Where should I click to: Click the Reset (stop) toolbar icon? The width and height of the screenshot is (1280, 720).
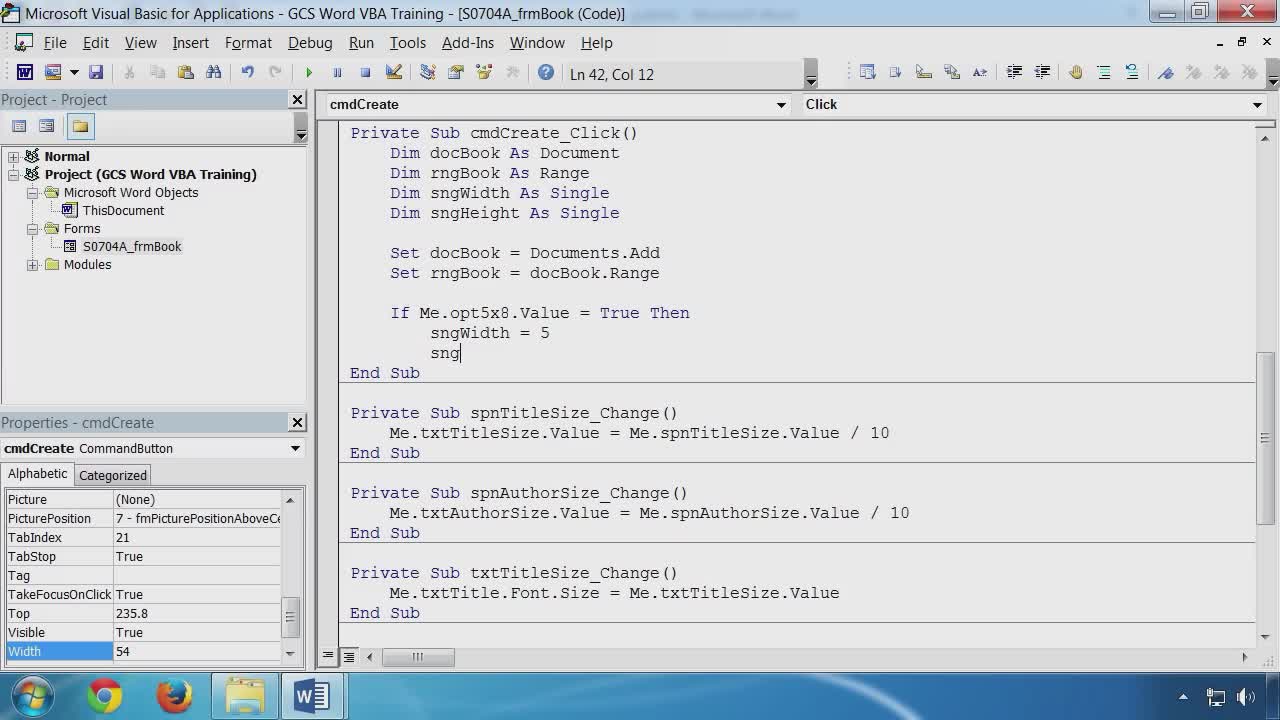coord(365,72)
